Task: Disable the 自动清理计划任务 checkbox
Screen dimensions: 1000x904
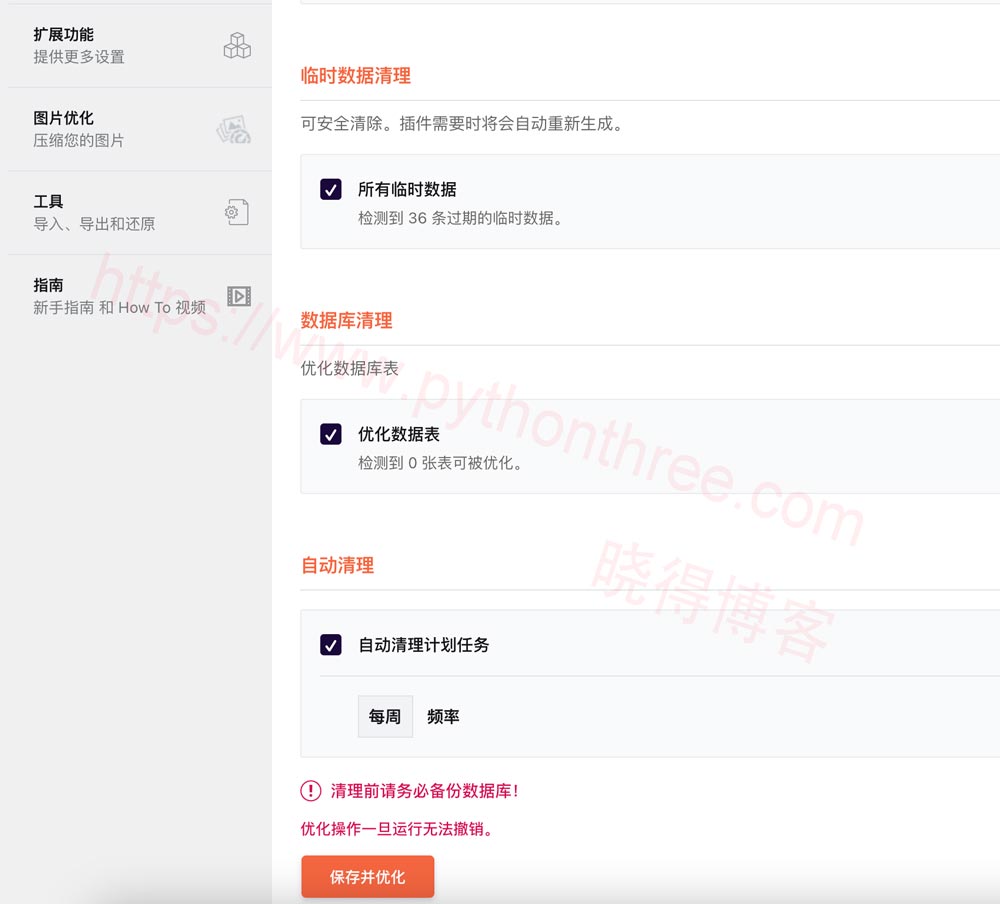Action: (x=331, y=645)
